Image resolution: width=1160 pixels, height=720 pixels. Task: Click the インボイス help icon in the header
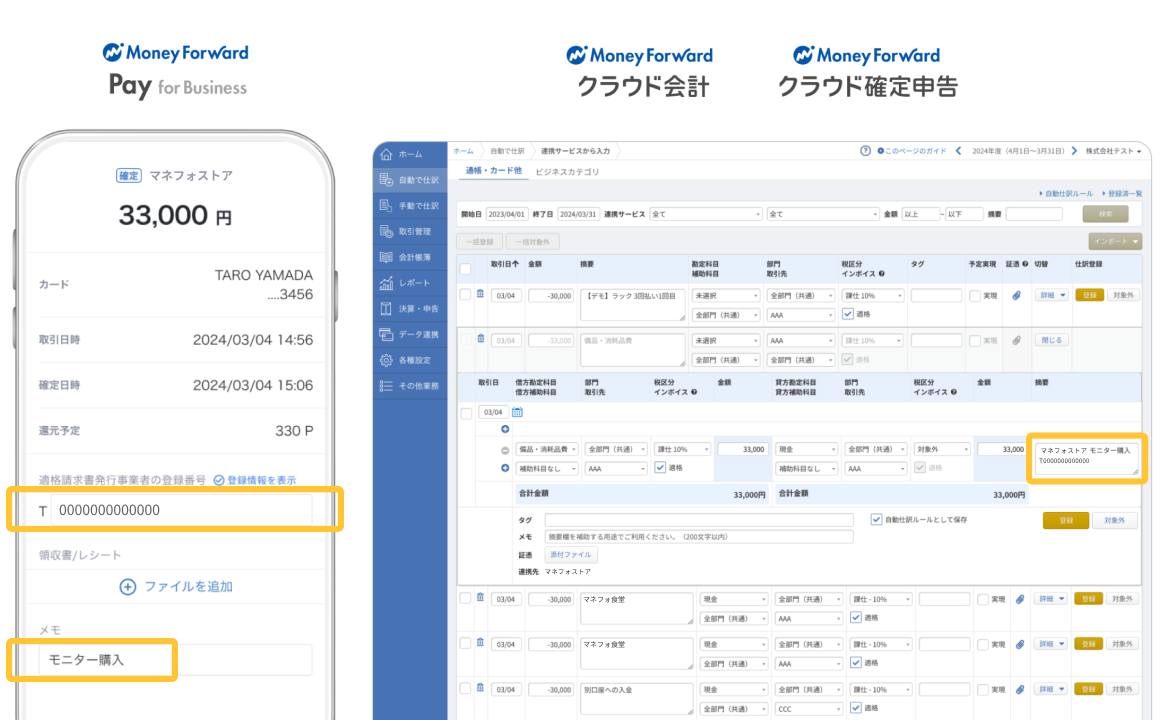[x=882, y=274]
